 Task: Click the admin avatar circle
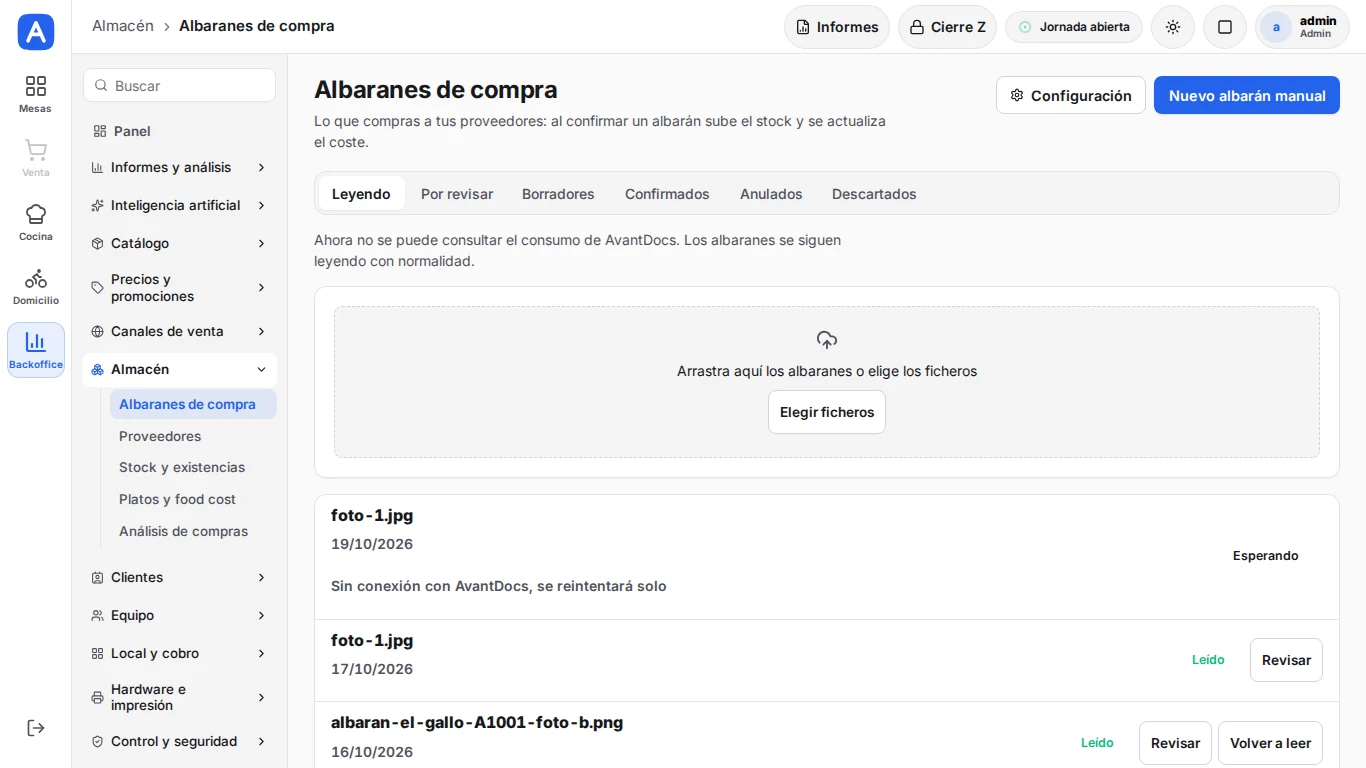[1276, 27]
